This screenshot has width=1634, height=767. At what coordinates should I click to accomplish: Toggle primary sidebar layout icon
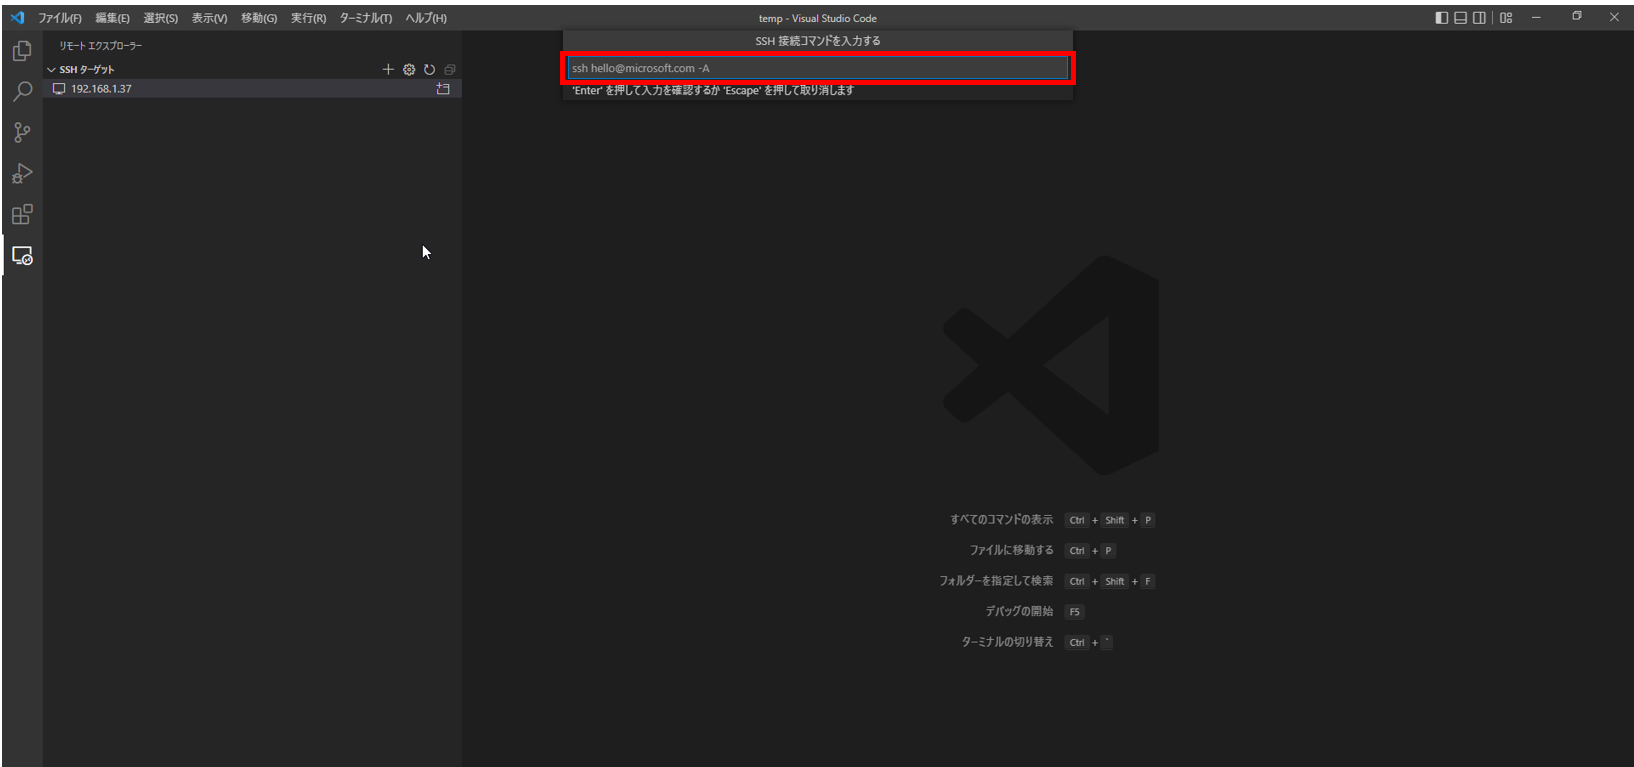[1441, 18]
